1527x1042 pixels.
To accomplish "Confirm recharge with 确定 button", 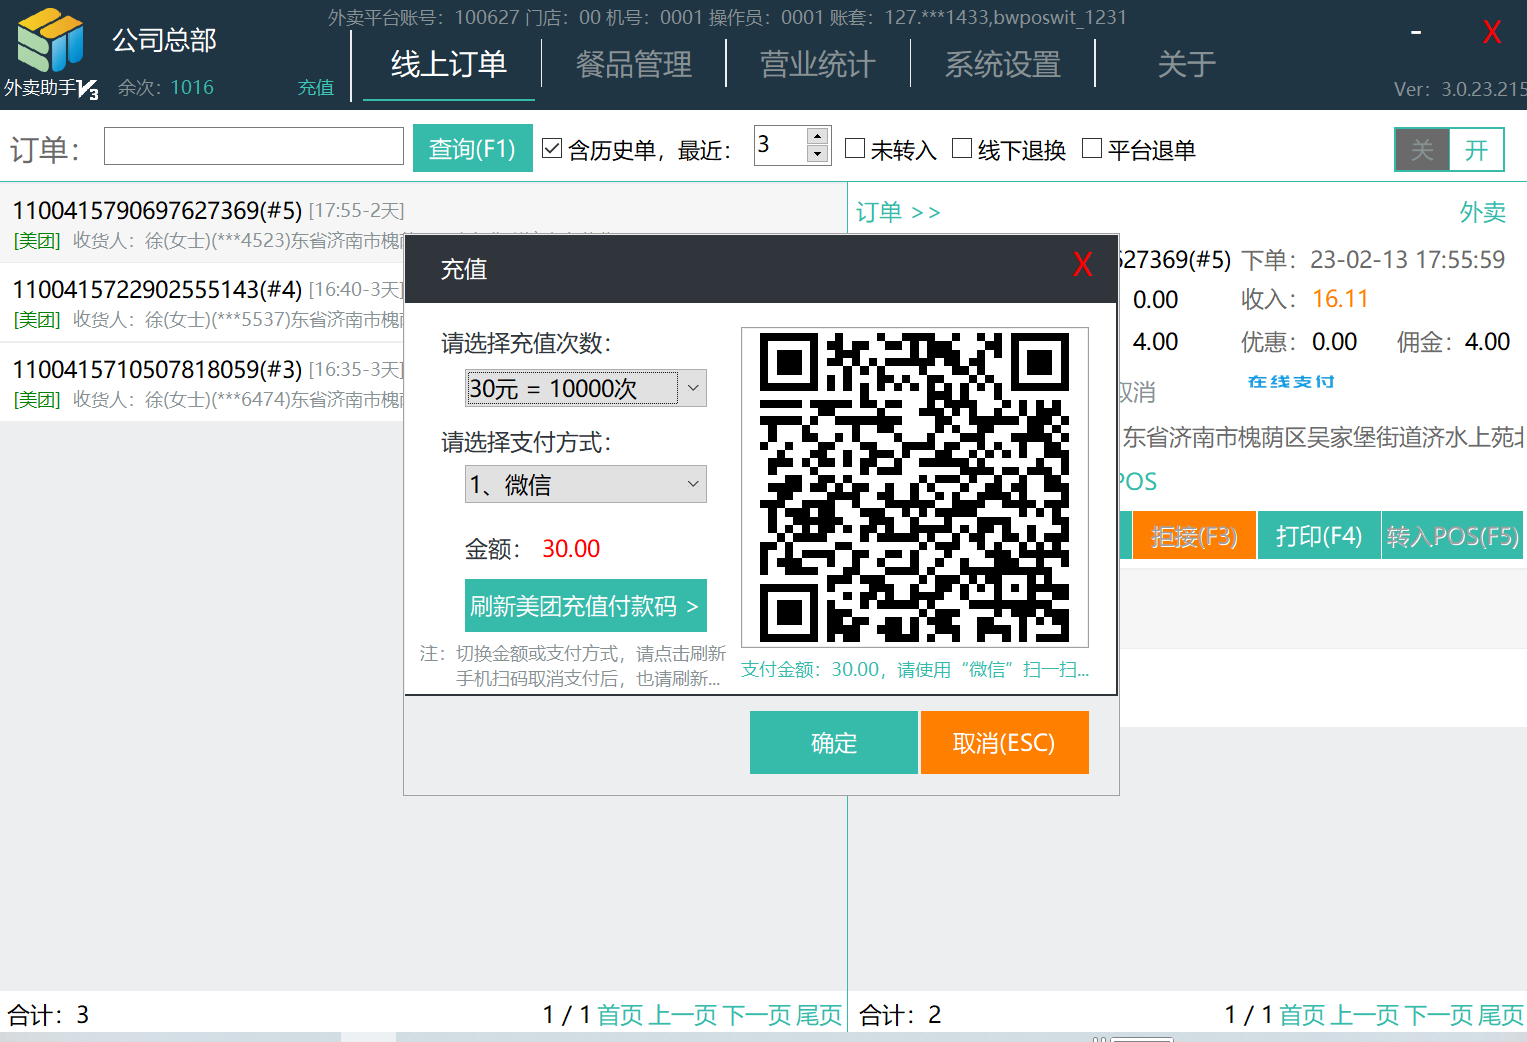I will (x=834, y=743).
